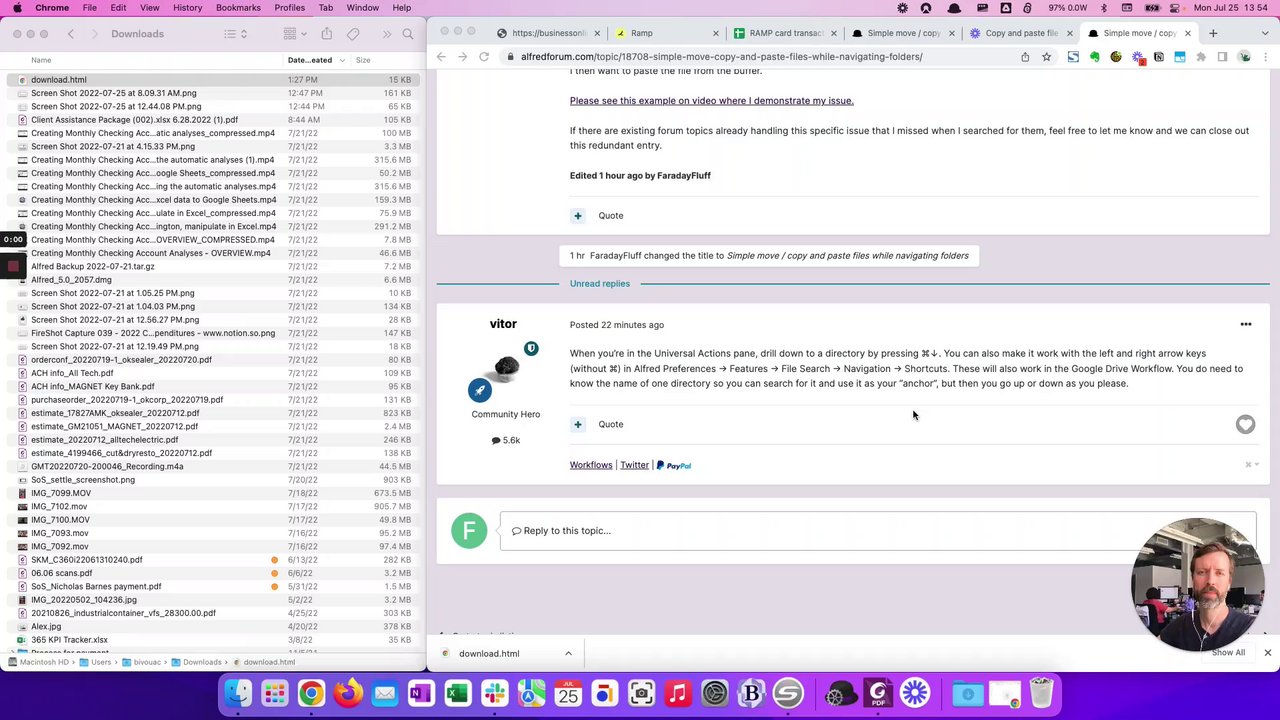Open vitor's PayPal signature link
The height and width of the screenshot is (720, 1280).
point(674,465)
